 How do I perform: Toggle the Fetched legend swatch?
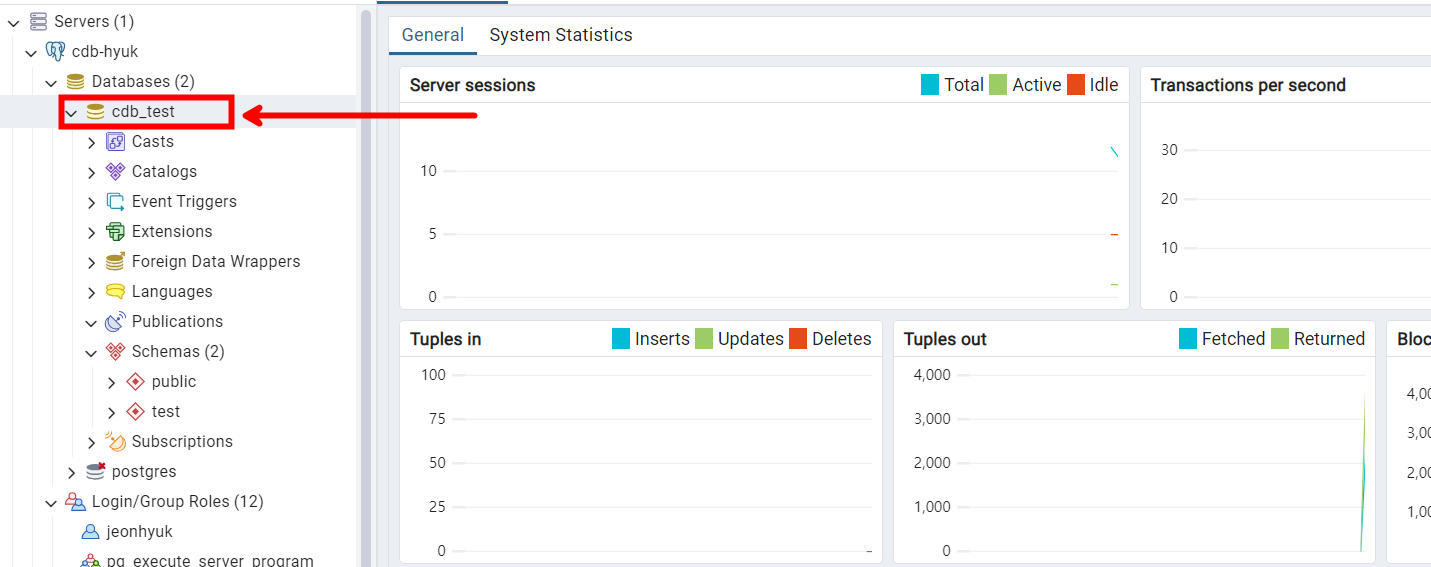pos(1188,339)
